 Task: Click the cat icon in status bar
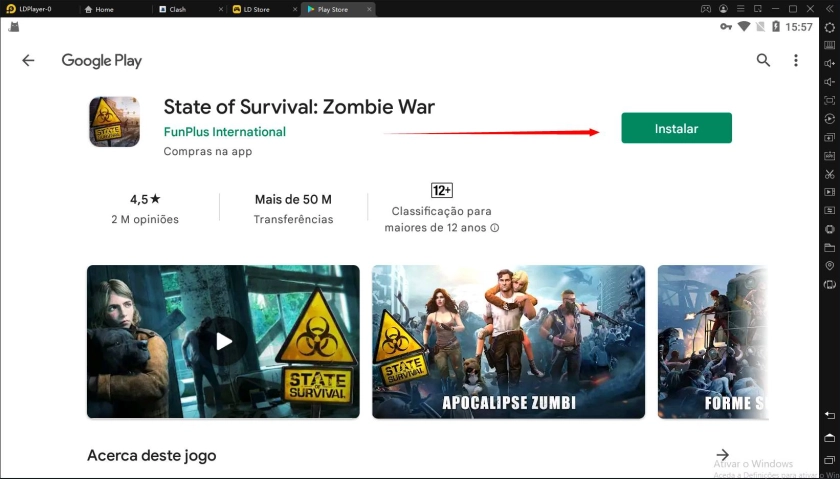[14, 26]
